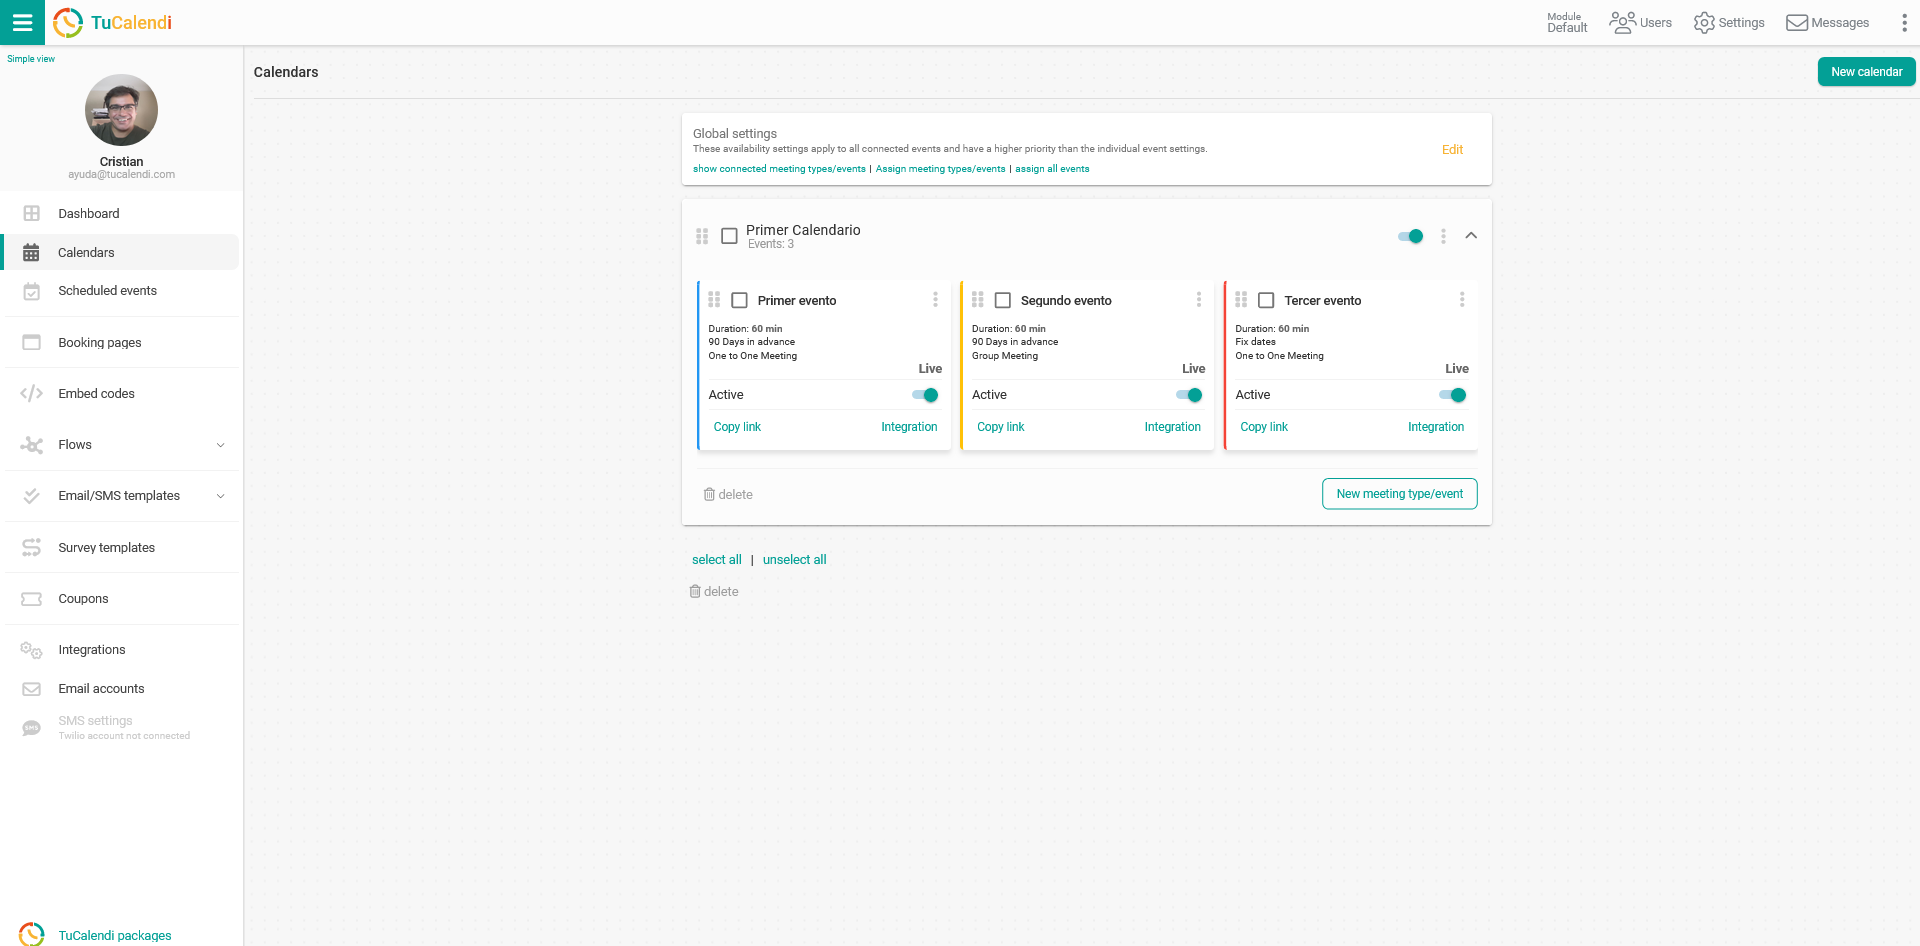Expand the Flows submenu arrow

(221, 445)
